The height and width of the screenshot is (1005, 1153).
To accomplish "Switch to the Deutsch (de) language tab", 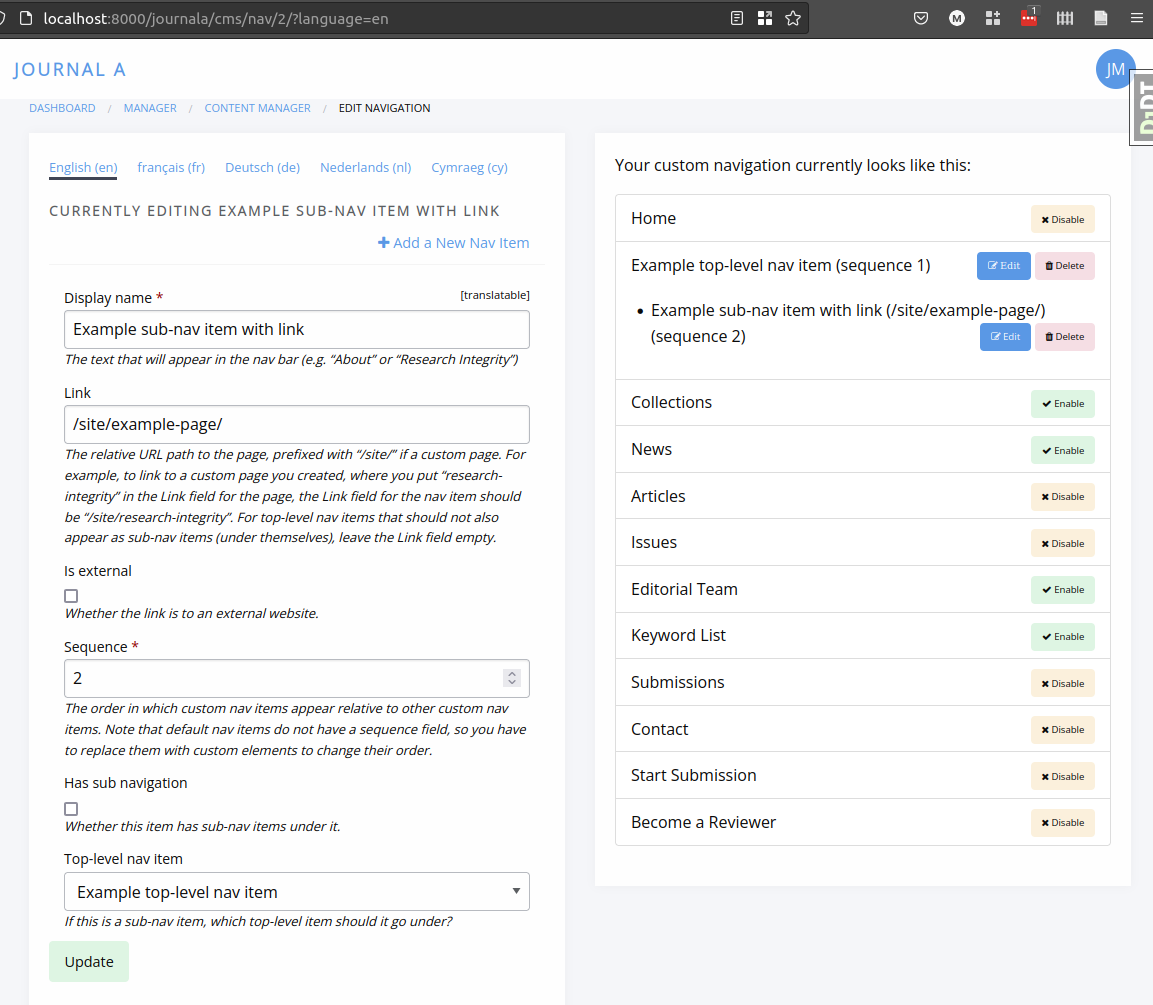I will 262,167.
